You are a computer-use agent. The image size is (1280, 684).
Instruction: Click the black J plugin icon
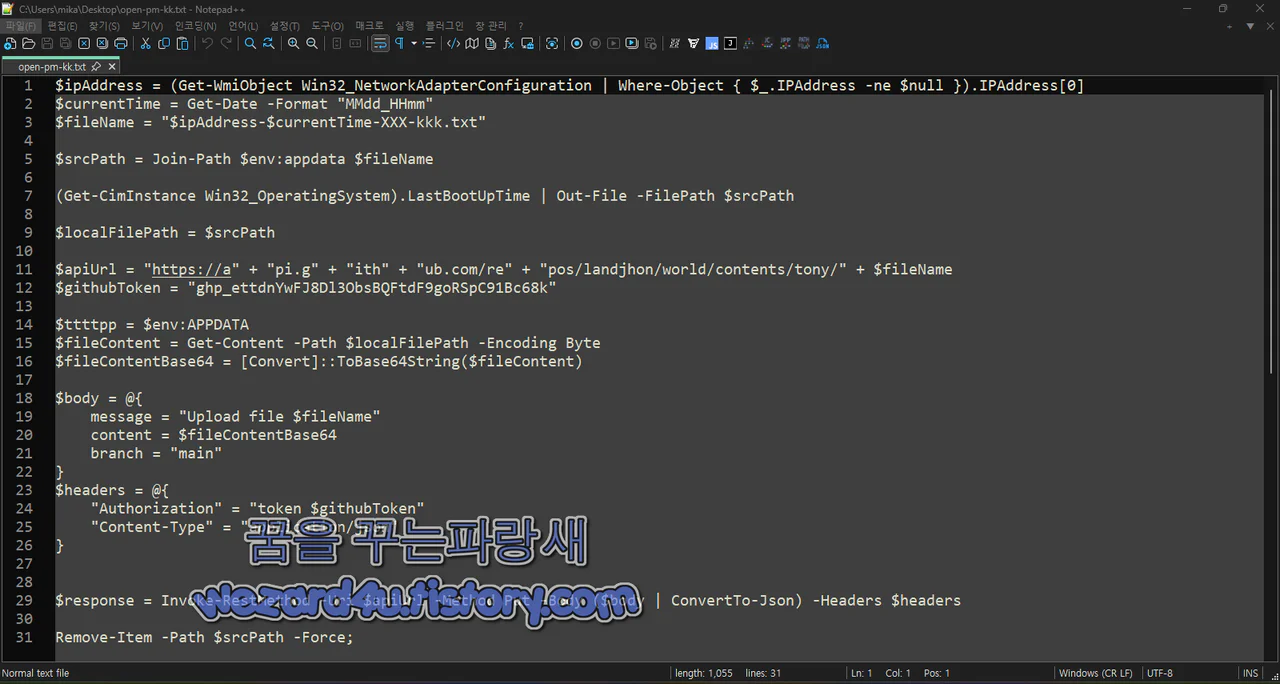tap(730, 44)
